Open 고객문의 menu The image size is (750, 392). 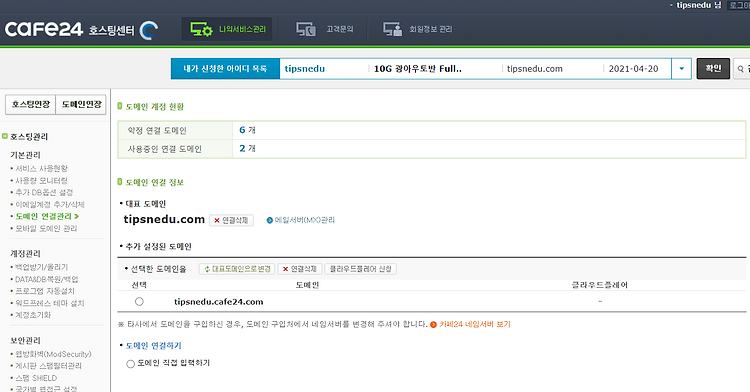pos(325,29)
